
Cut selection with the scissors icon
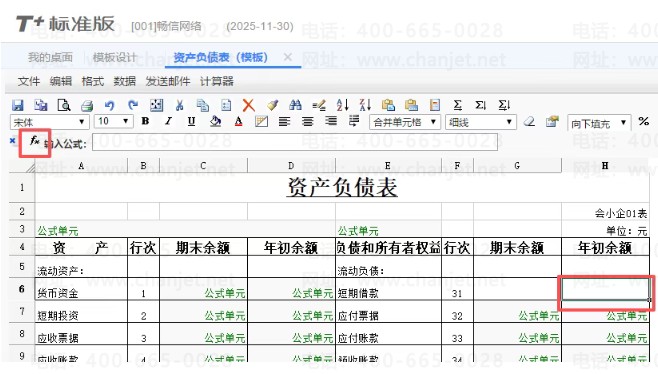(x=180, y=105)
